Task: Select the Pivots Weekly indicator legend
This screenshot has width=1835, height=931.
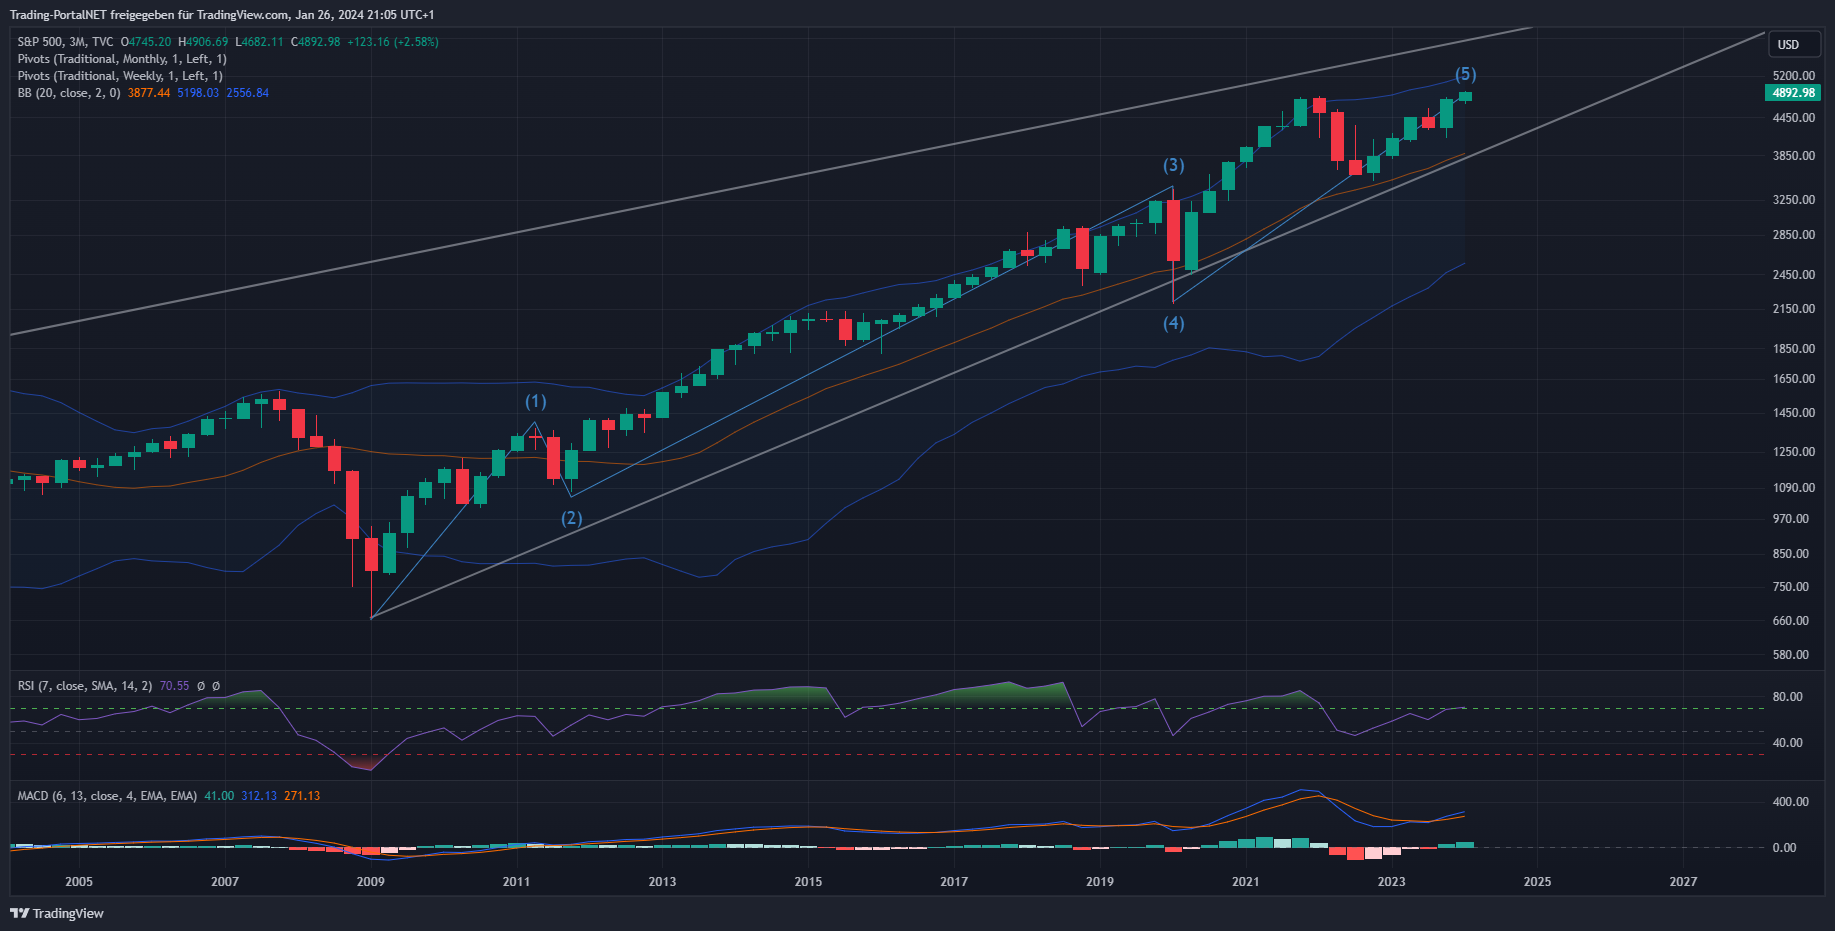Action: (x=119, y=76)
